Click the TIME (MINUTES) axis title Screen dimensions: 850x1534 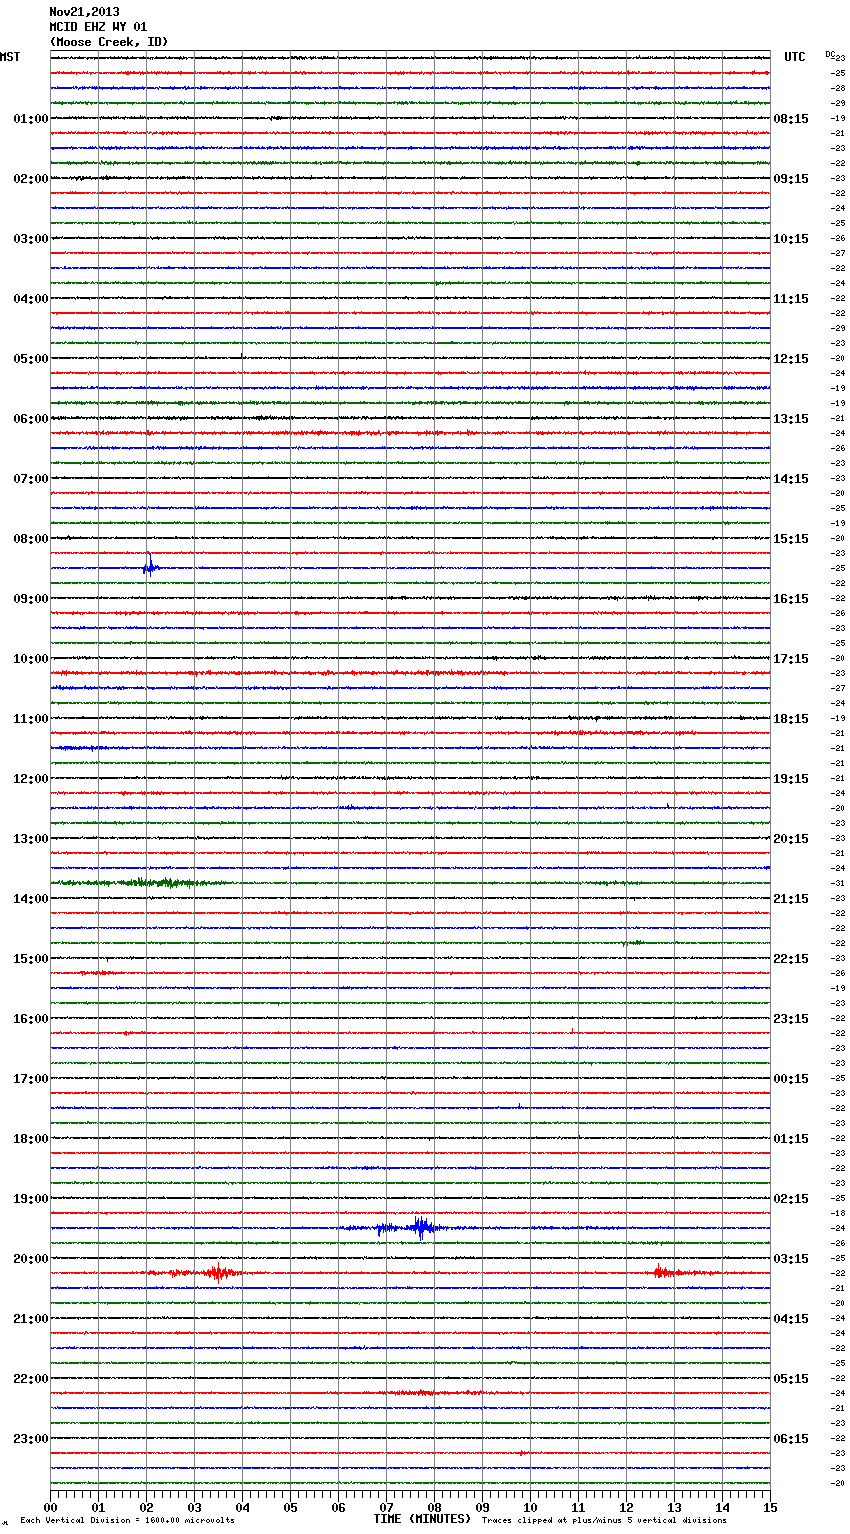pyautogui.click(x=422, y=1519)
